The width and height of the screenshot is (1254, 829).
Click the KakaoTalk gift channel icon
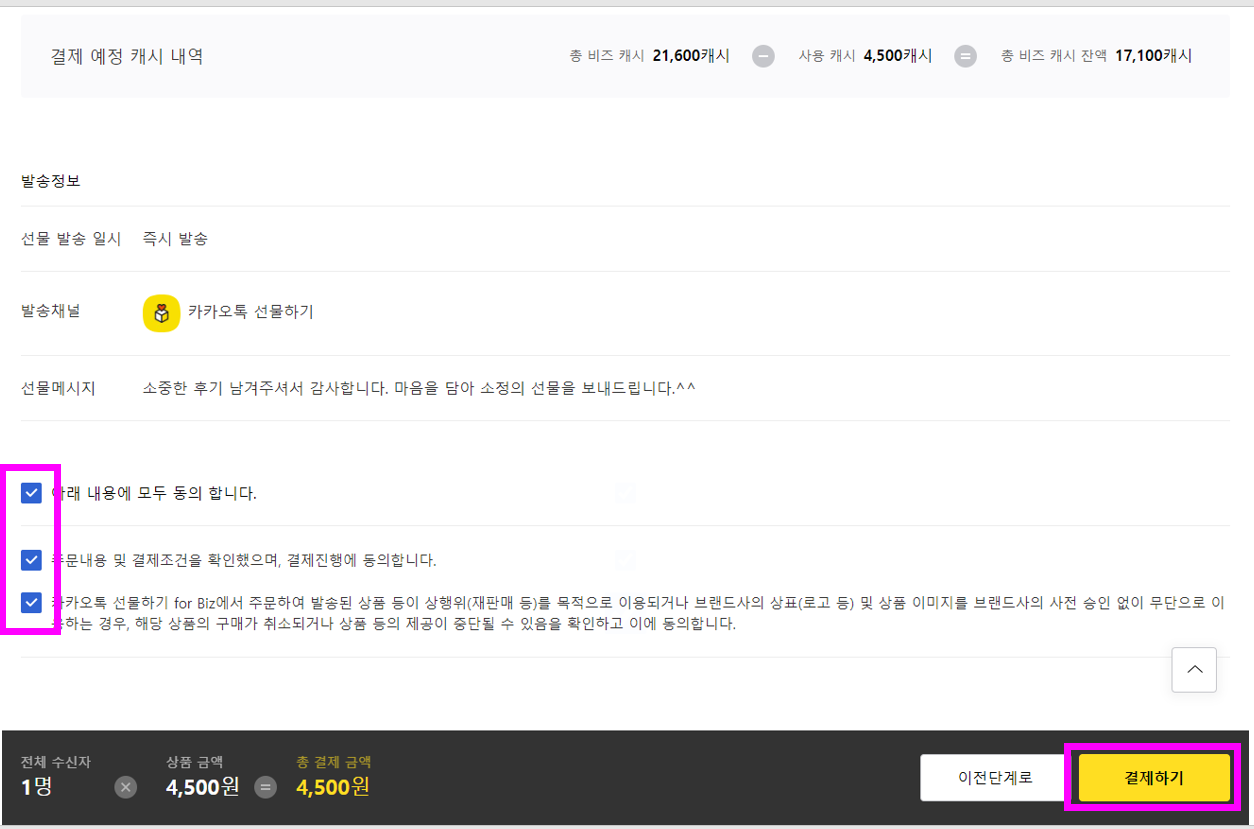pyautogui.click(x=161, y=313)
